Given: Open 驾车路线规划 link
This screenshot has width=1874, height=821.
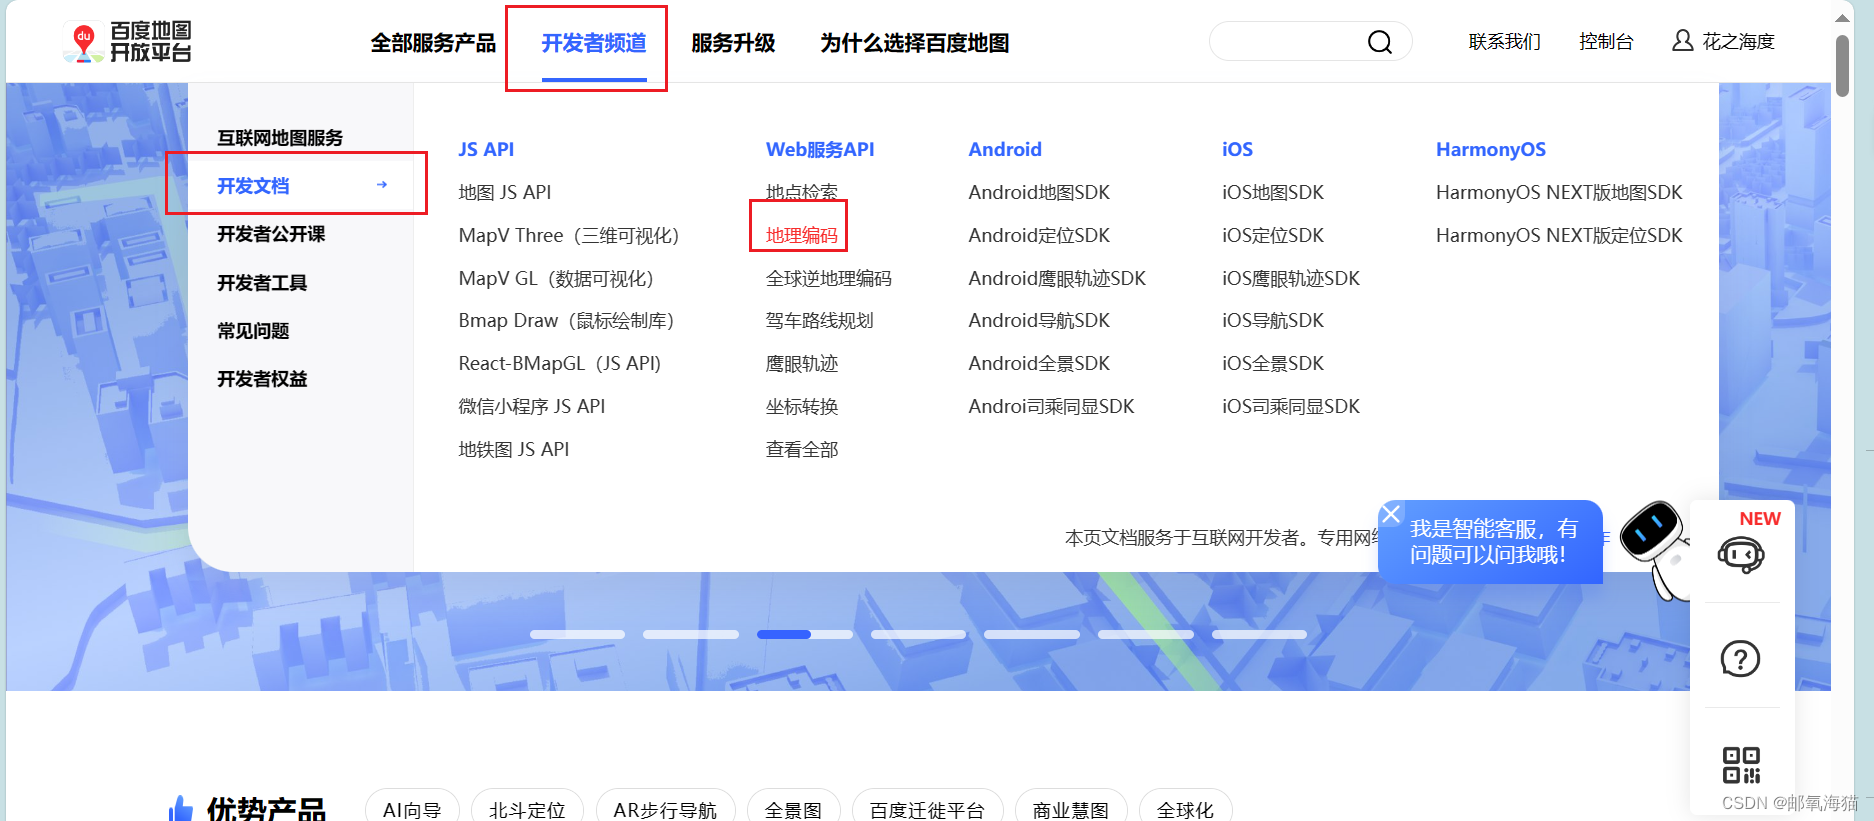Looking at the screenshot, I should (820, 320).
